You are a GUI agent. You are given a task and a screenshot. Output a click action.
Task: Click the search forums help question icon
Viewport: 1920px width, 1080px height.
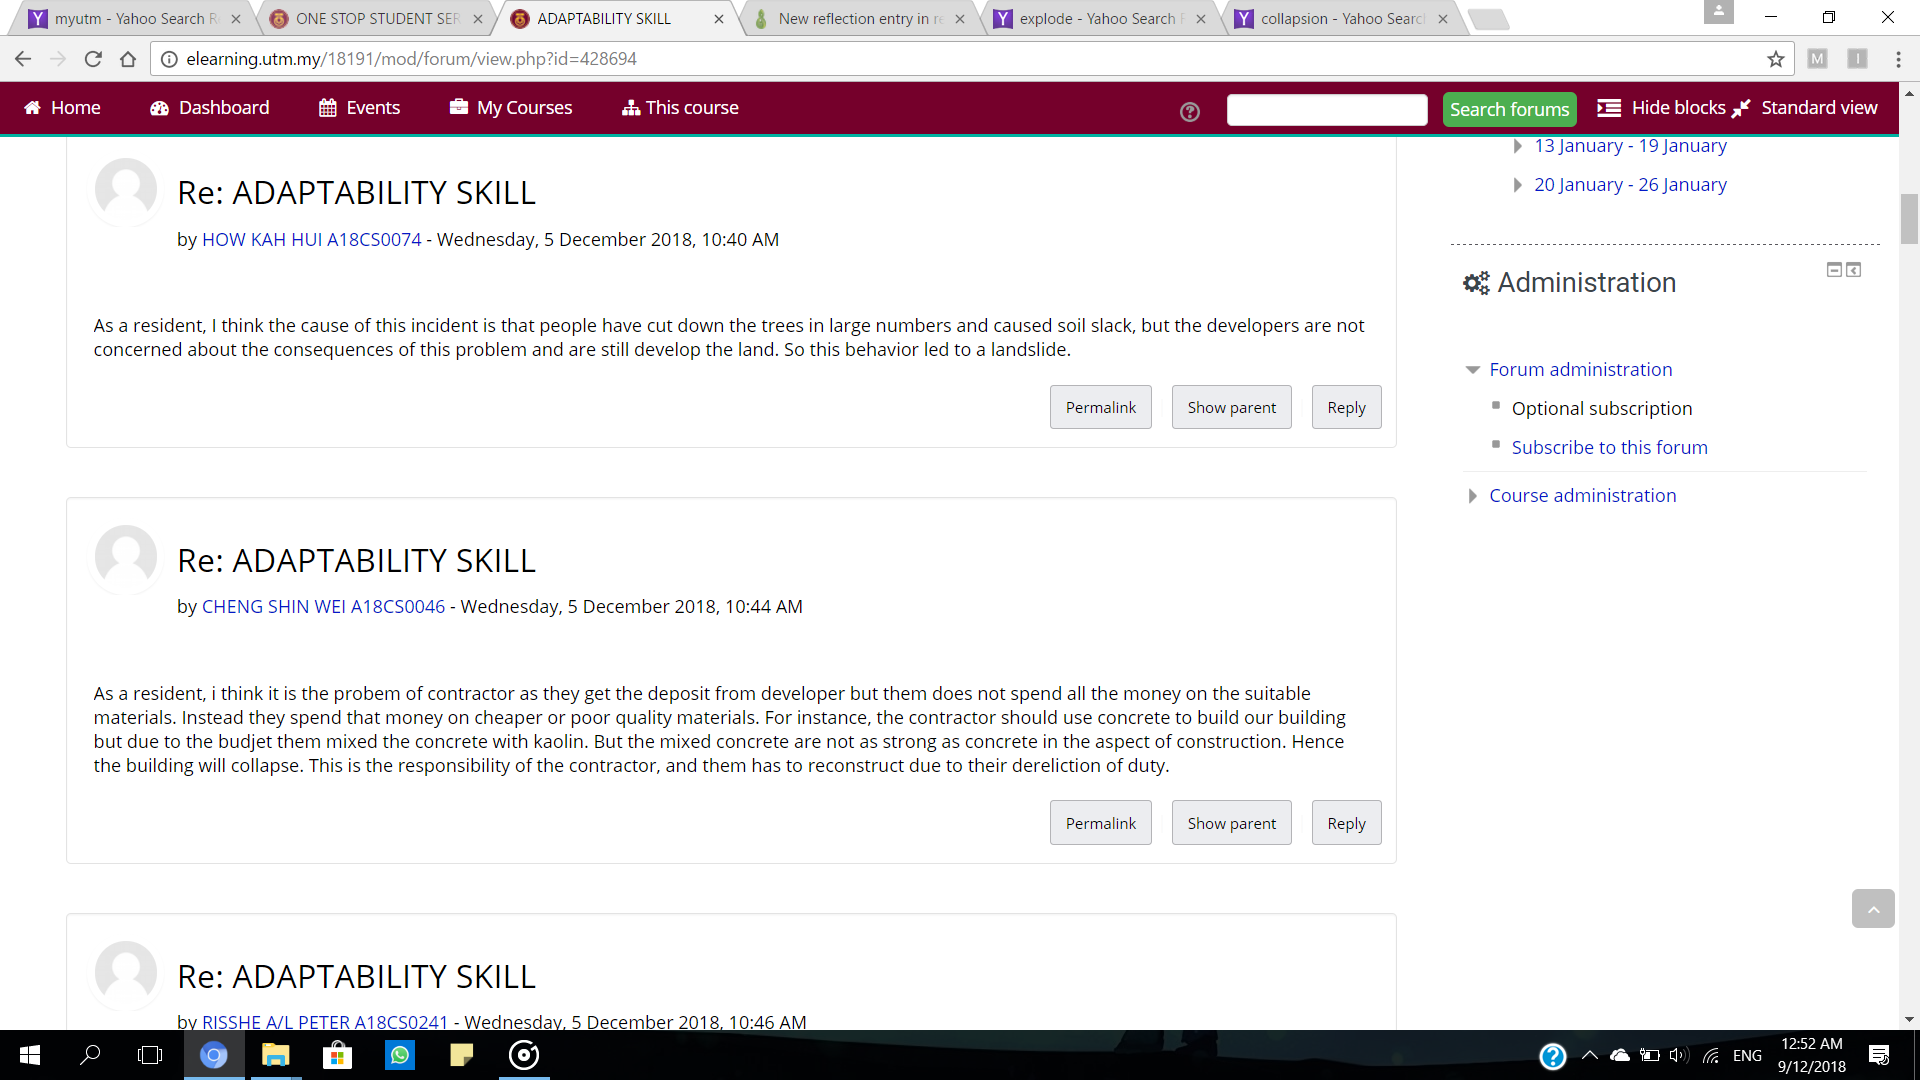[1189, 111]
